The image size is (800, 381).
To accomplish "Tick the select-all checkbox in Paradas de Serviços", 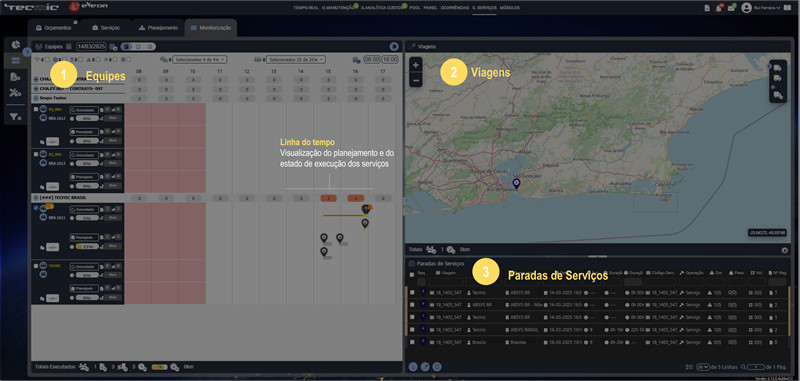I will (412, 274).
